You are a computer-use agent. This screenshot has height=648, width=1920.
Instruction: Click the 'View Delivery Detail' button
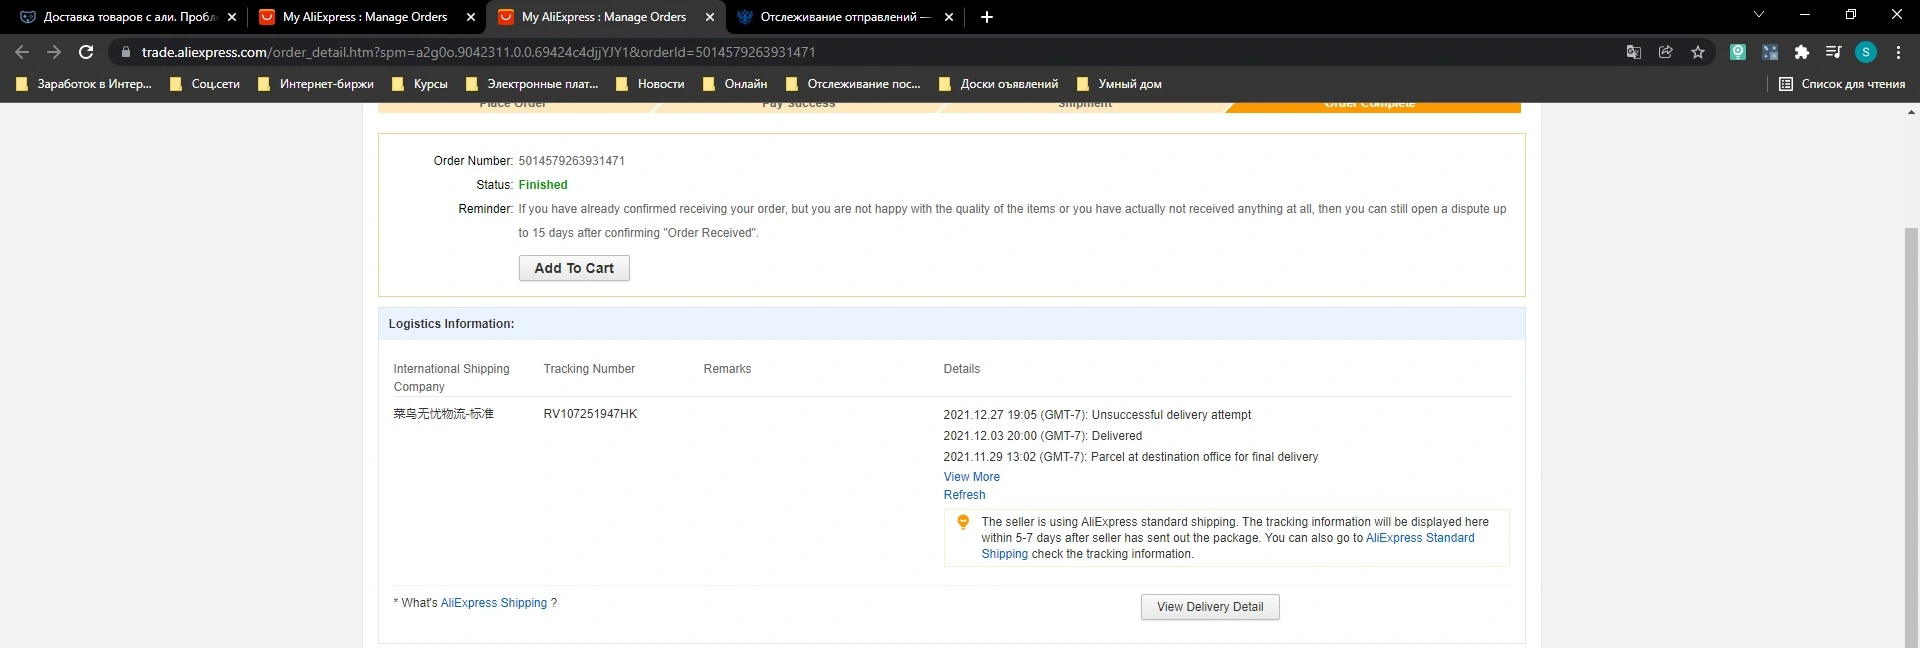1210,607
